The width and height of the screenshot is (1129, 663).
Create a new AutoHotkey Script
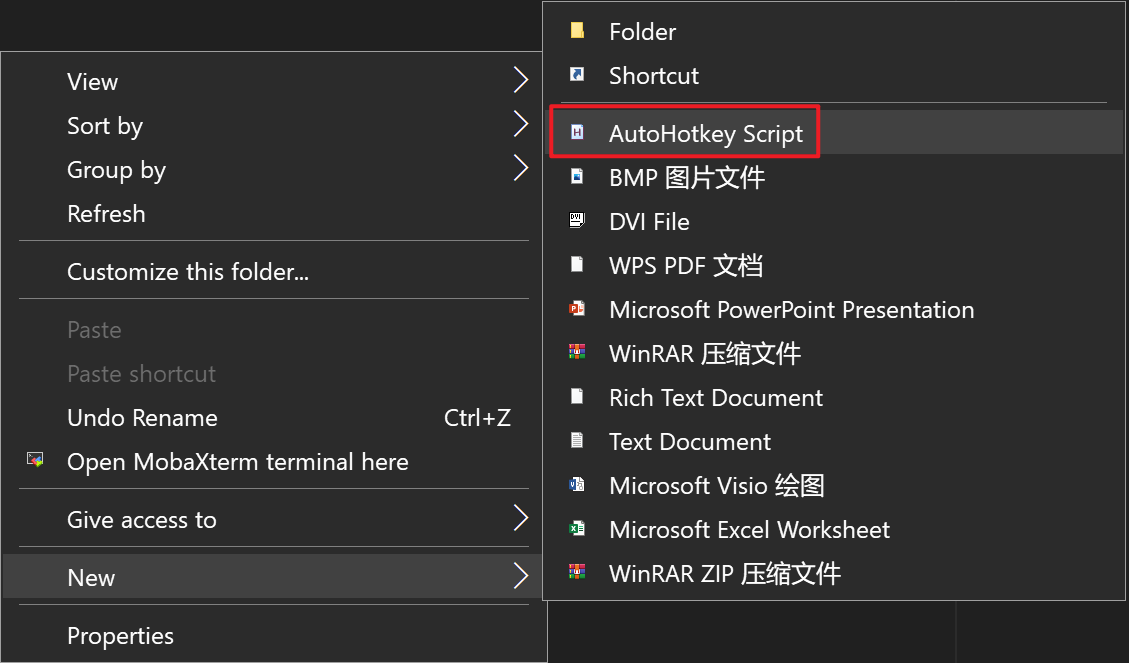coord(835,132)
